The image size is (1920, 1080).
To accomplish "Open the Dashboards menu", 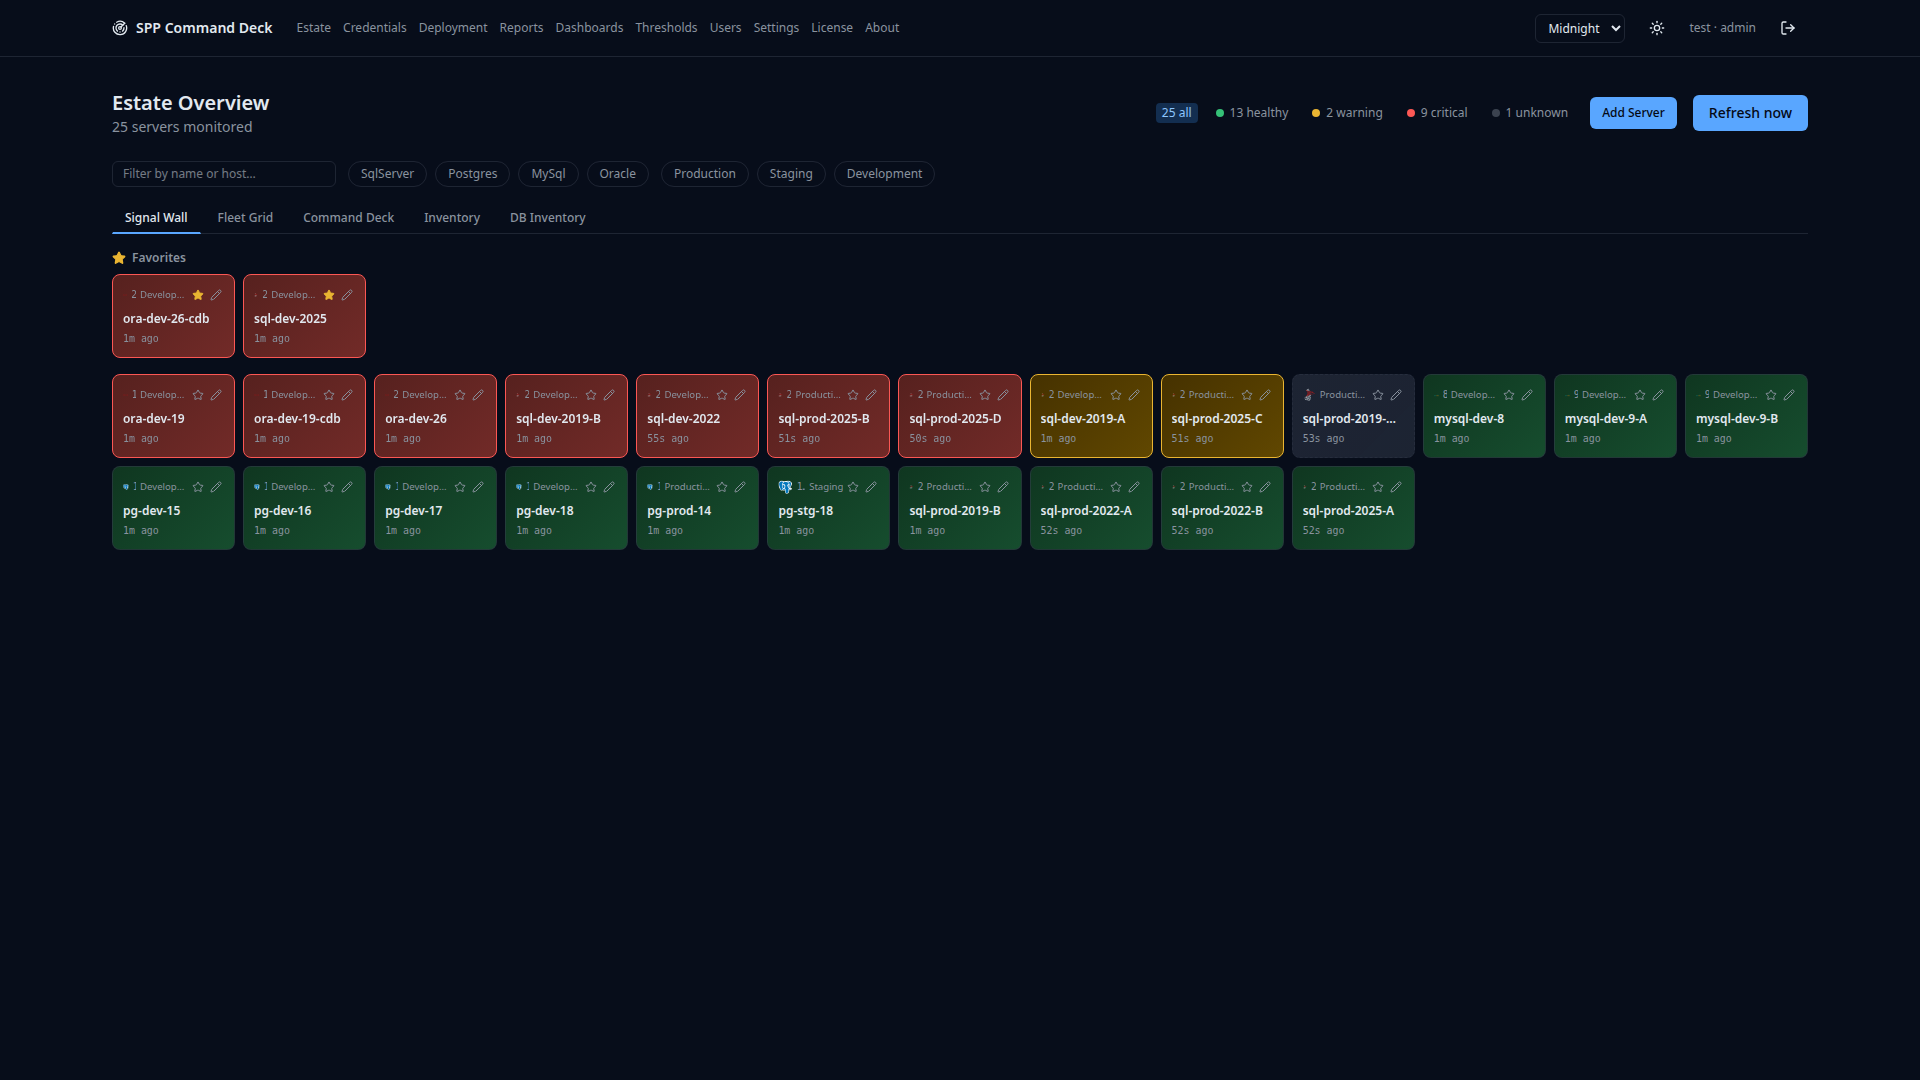I will pos(589,28).
